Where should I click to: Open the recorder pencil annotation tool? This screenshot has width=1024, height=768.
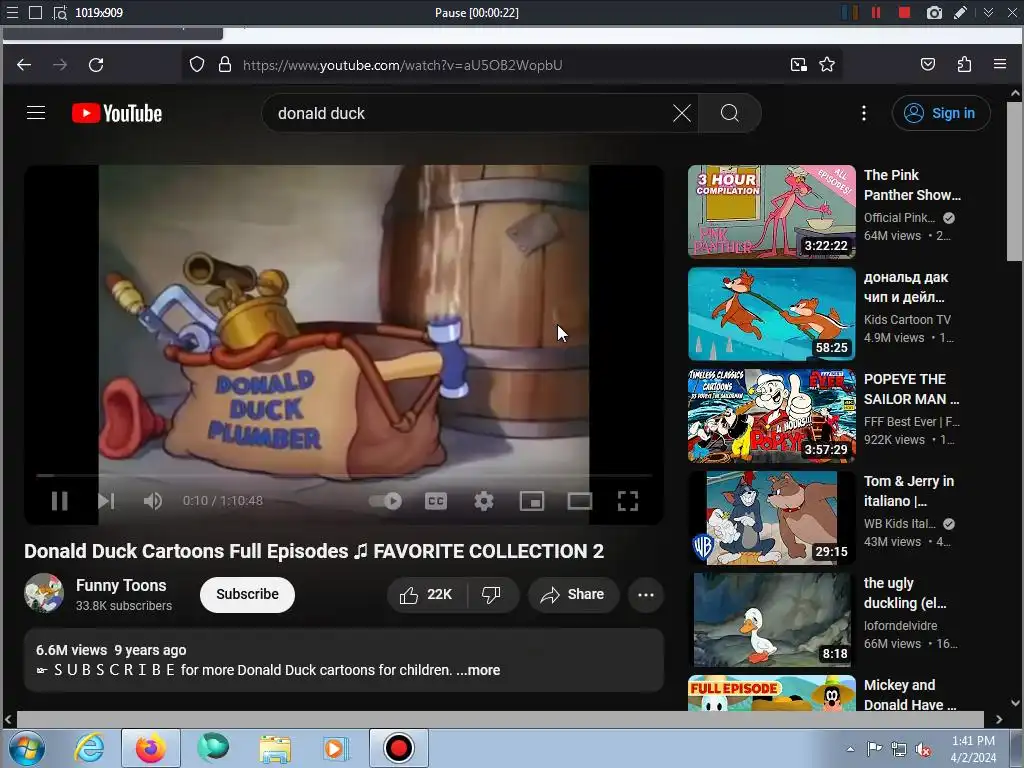(961, 12)
